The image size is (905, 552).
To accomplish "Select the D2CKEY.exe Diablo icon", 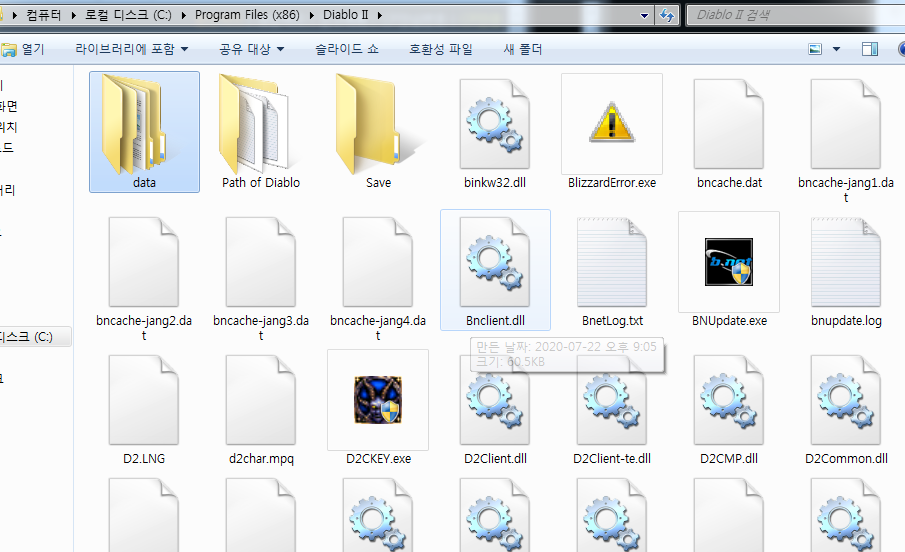I will [378, 400].
